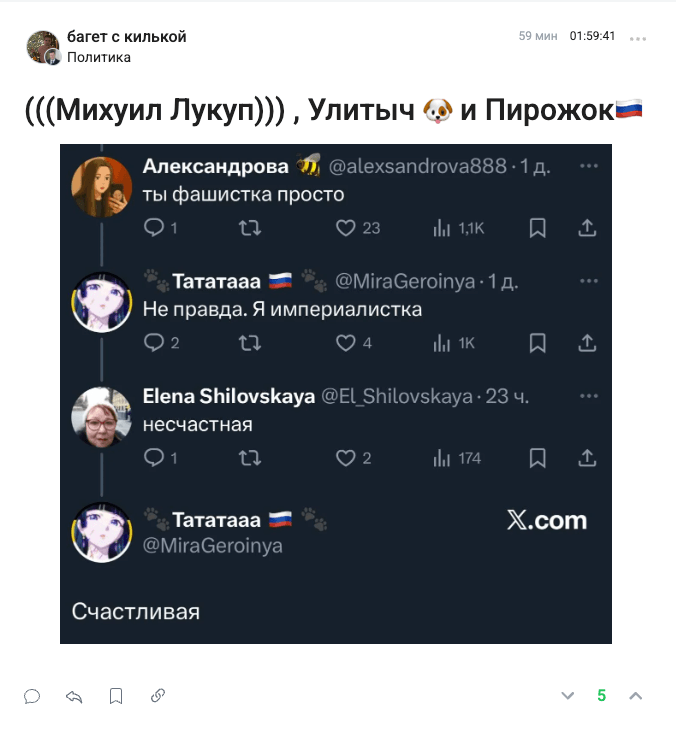This screenshot has width=676, height=729.
Task: Click the post author avatar
Action: 43,47
